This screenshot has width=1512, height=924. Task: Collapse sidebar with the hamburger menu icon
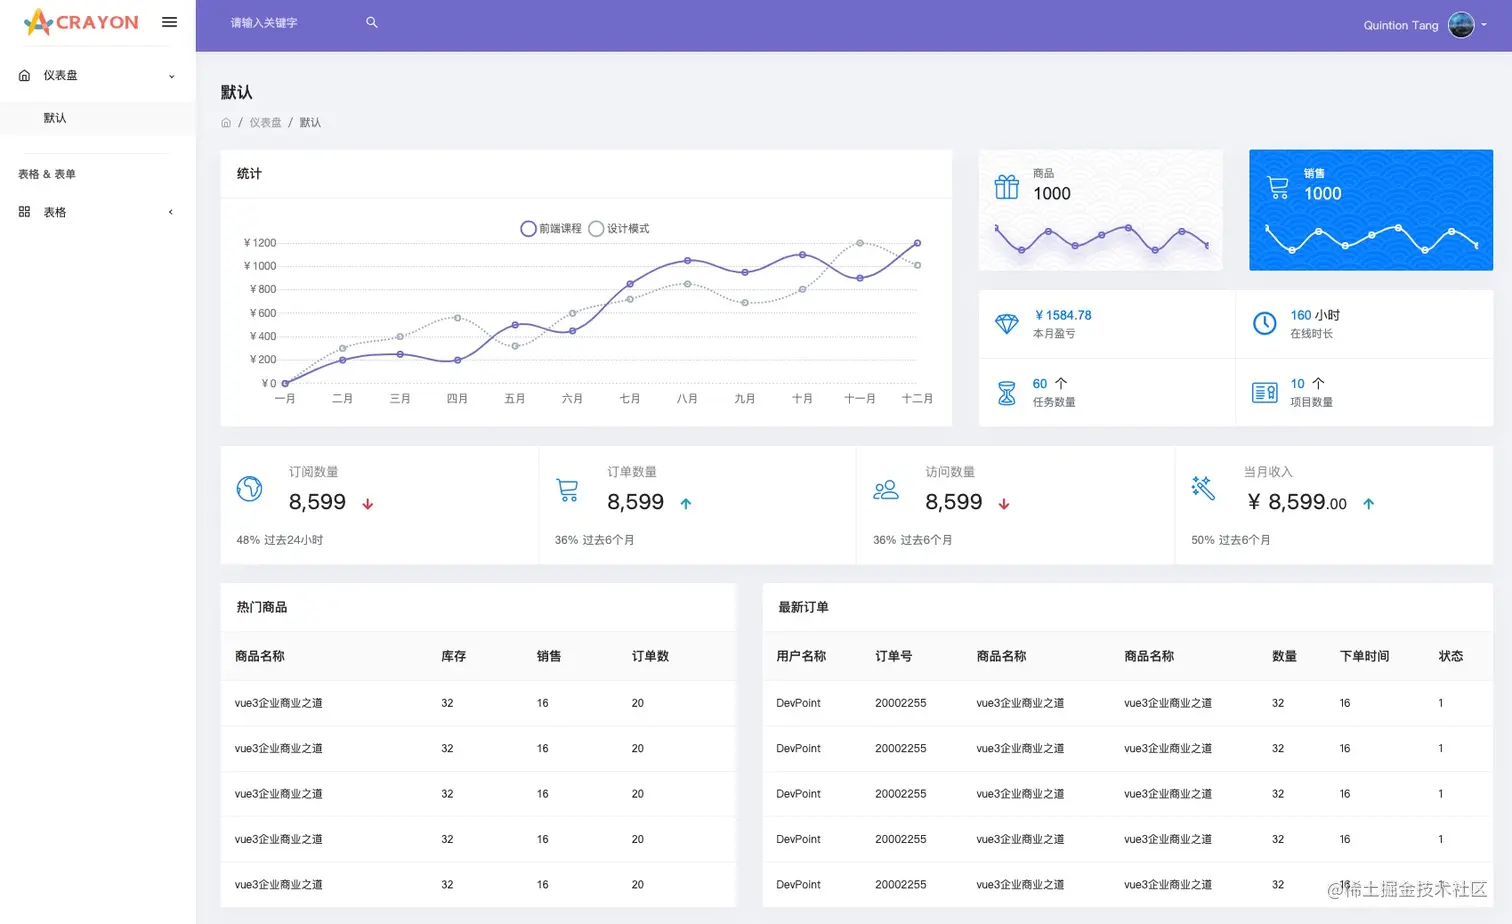point(169,22)
